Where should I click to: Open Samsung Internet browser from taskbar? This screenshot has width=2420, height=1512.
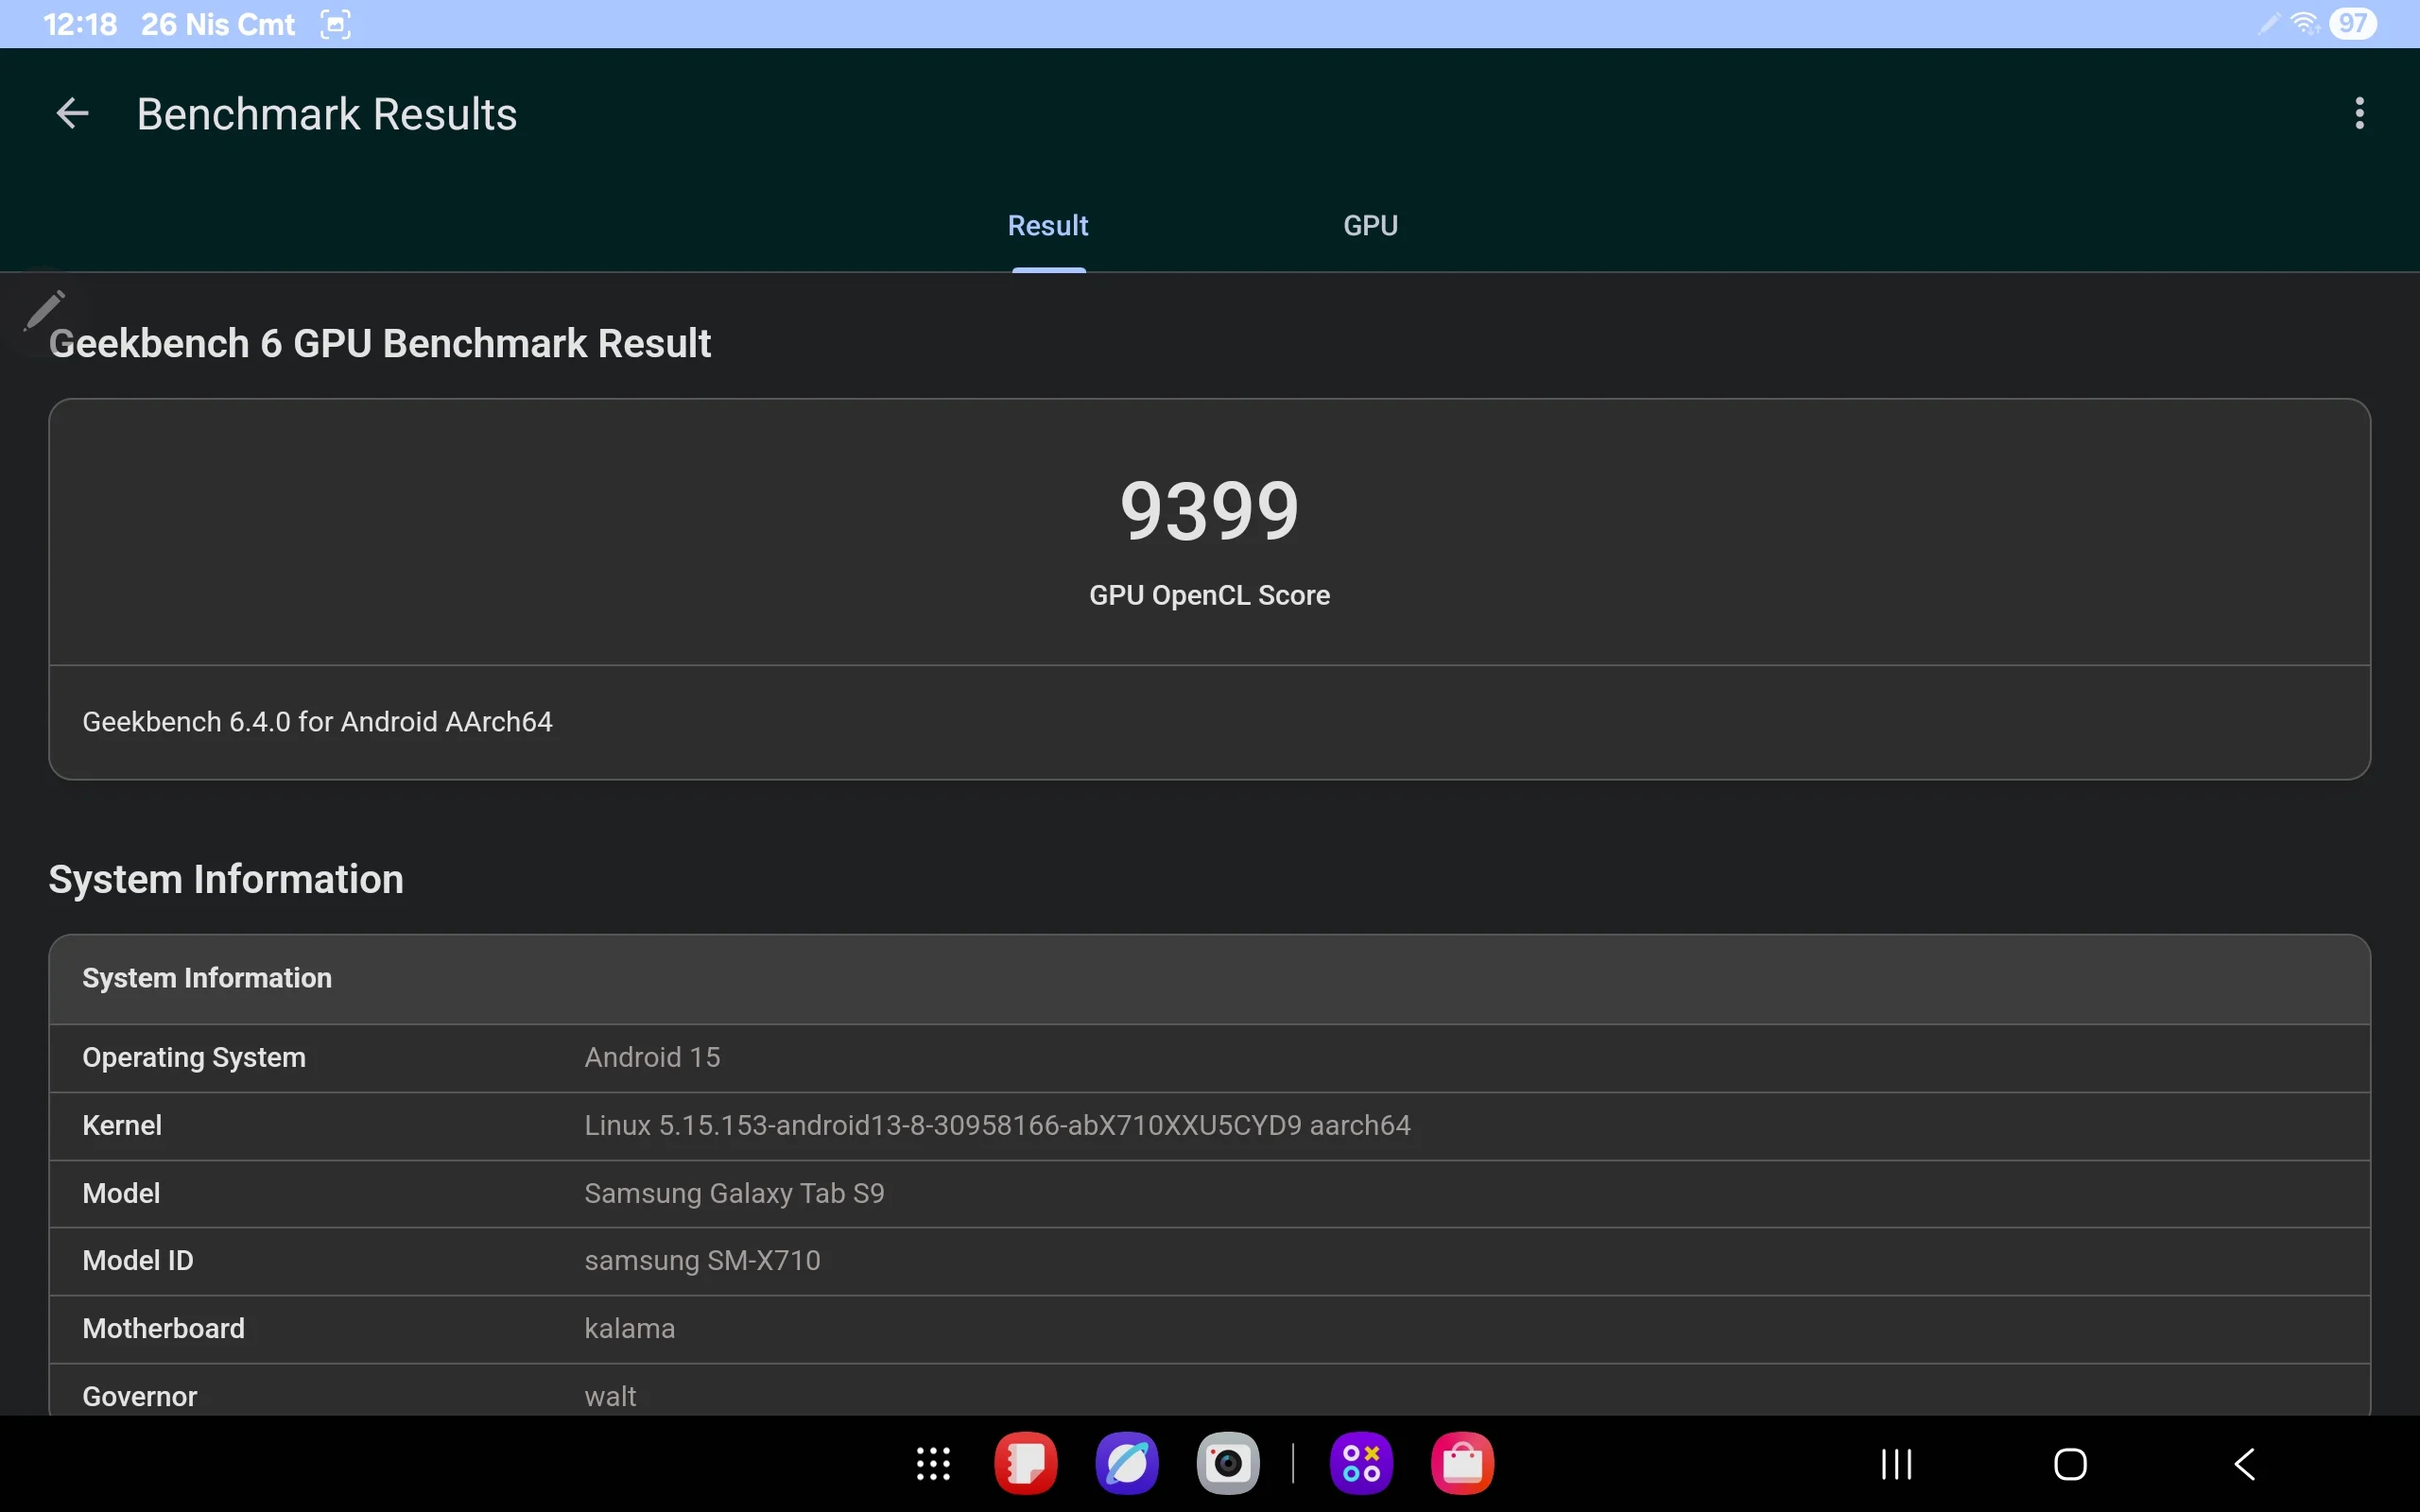tap(1127, 1464)
